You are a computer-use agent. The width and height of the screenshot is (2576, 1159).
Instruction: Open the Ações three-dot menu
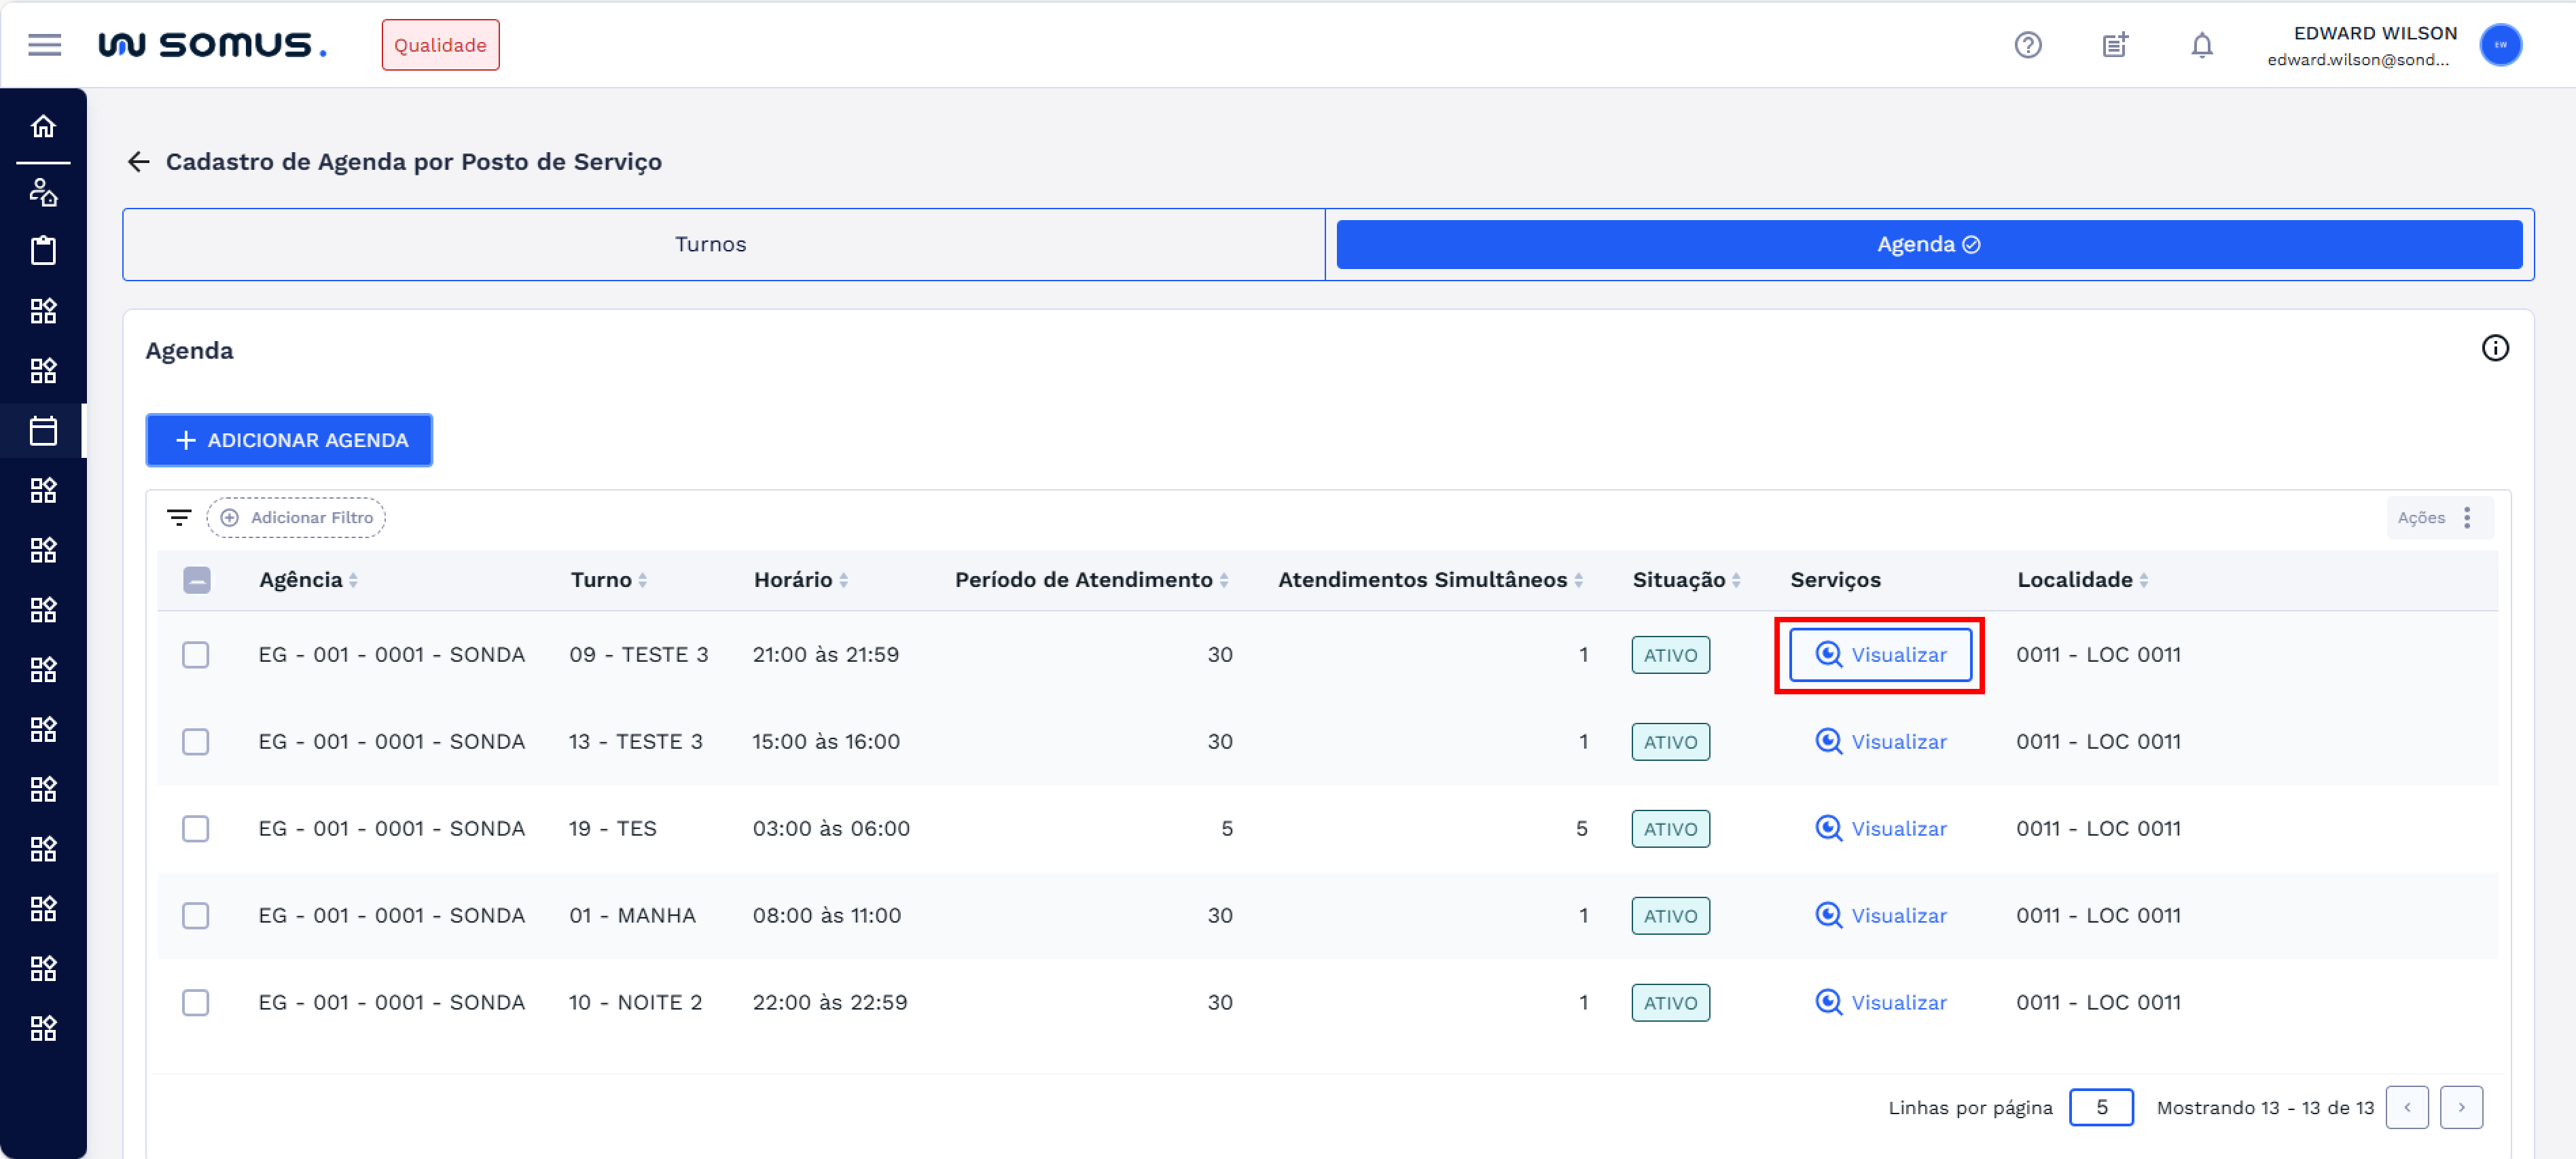(2466, 518)
